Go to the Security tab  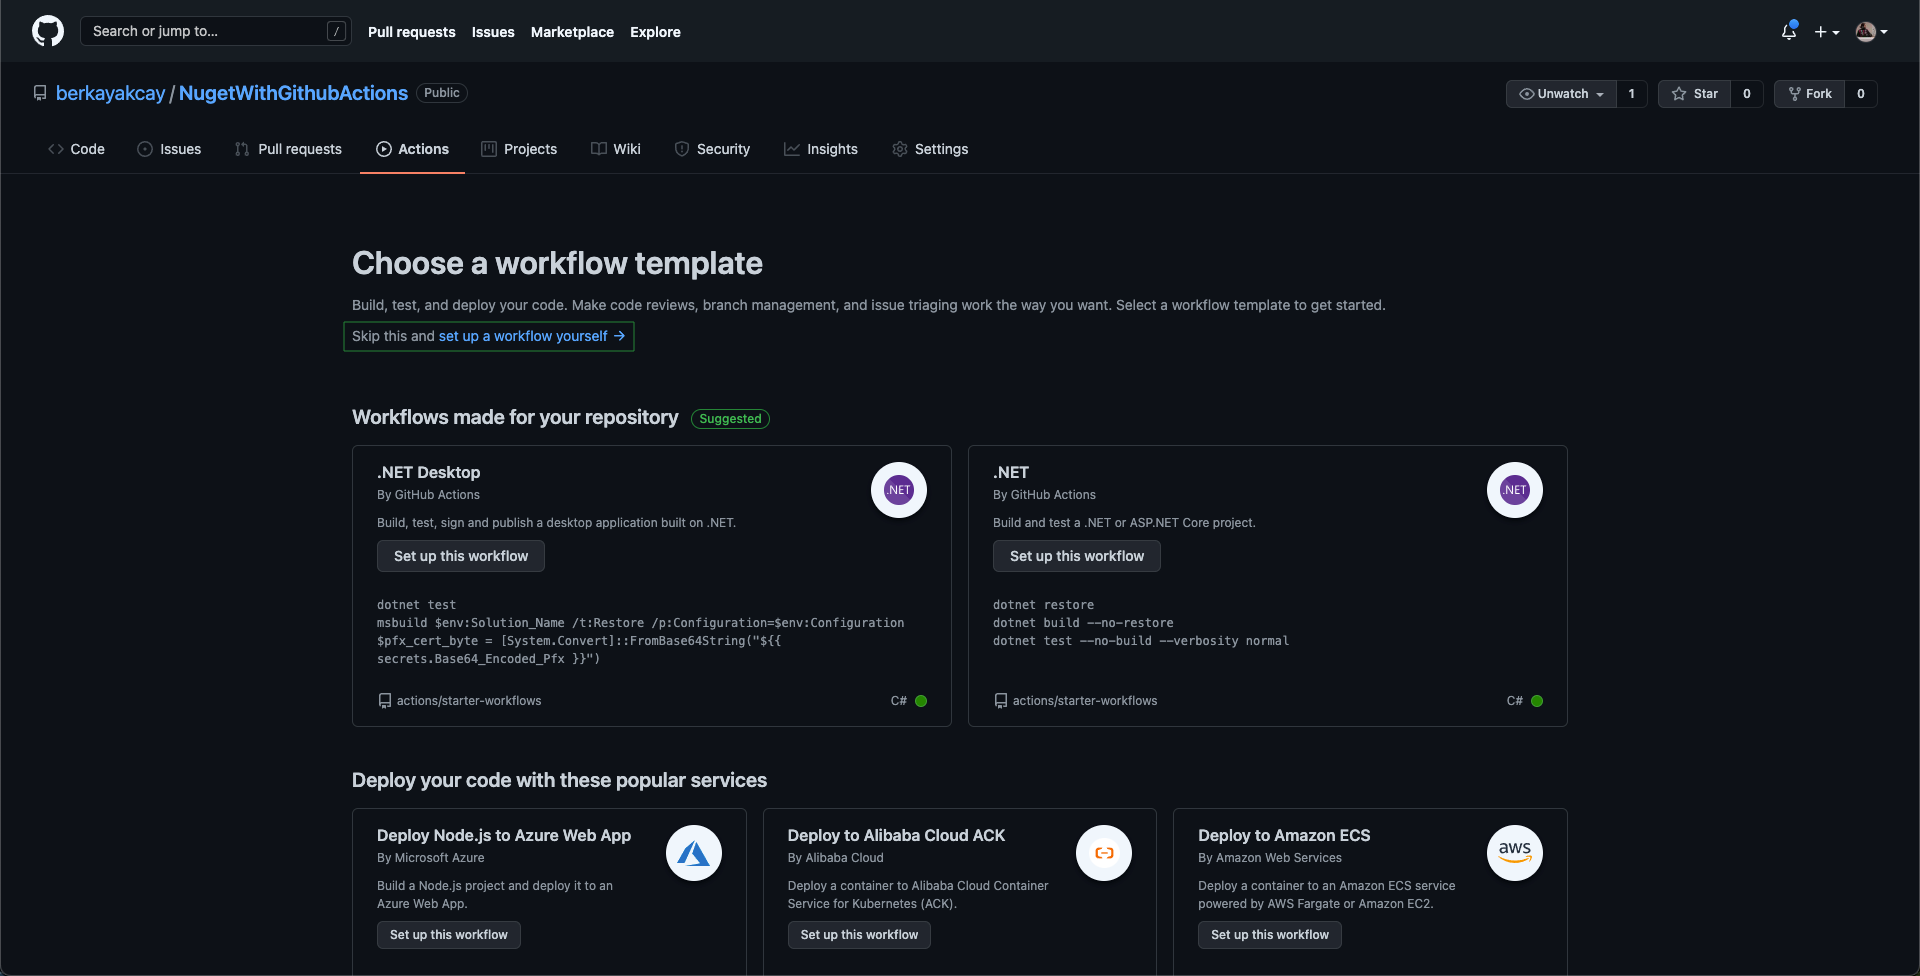(x=712, y=149)
